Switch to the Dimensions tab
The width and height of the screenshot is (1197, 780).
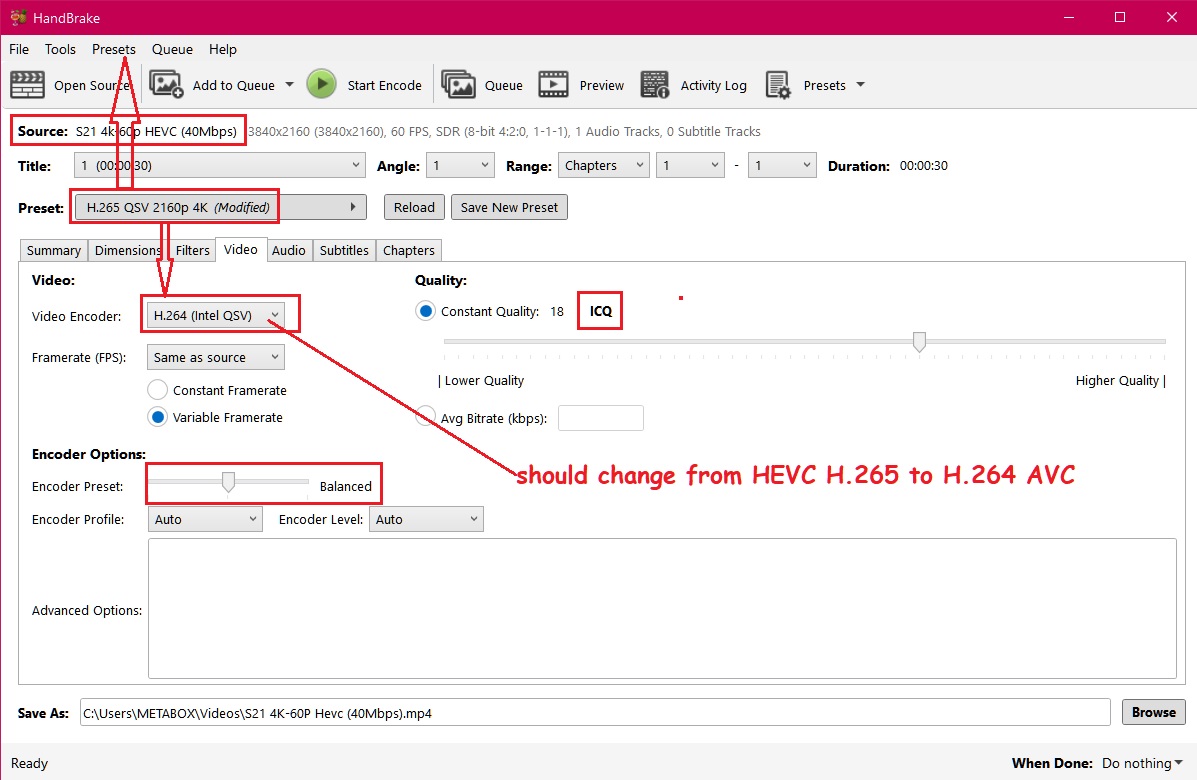[127, 250]
